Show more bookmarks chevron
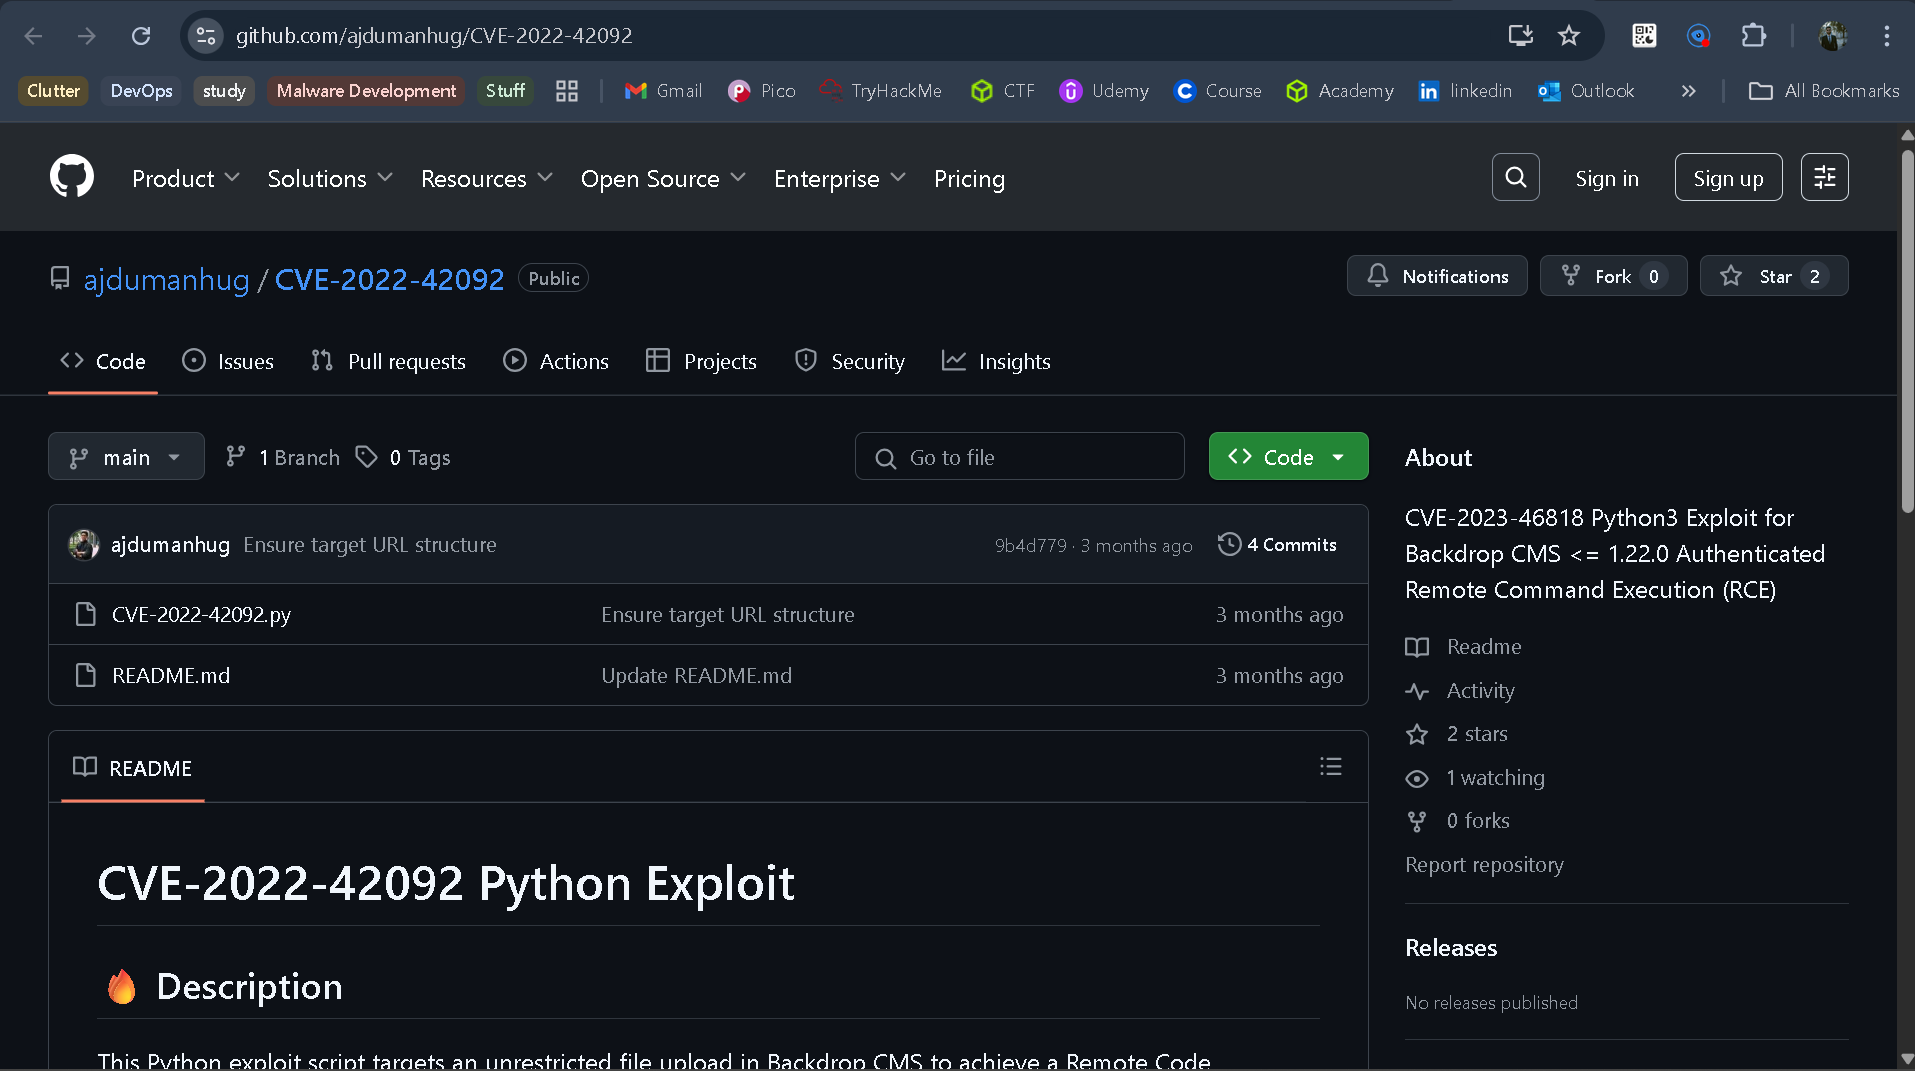This screenshot has height=1071, width=1915. coord(1688,91)
